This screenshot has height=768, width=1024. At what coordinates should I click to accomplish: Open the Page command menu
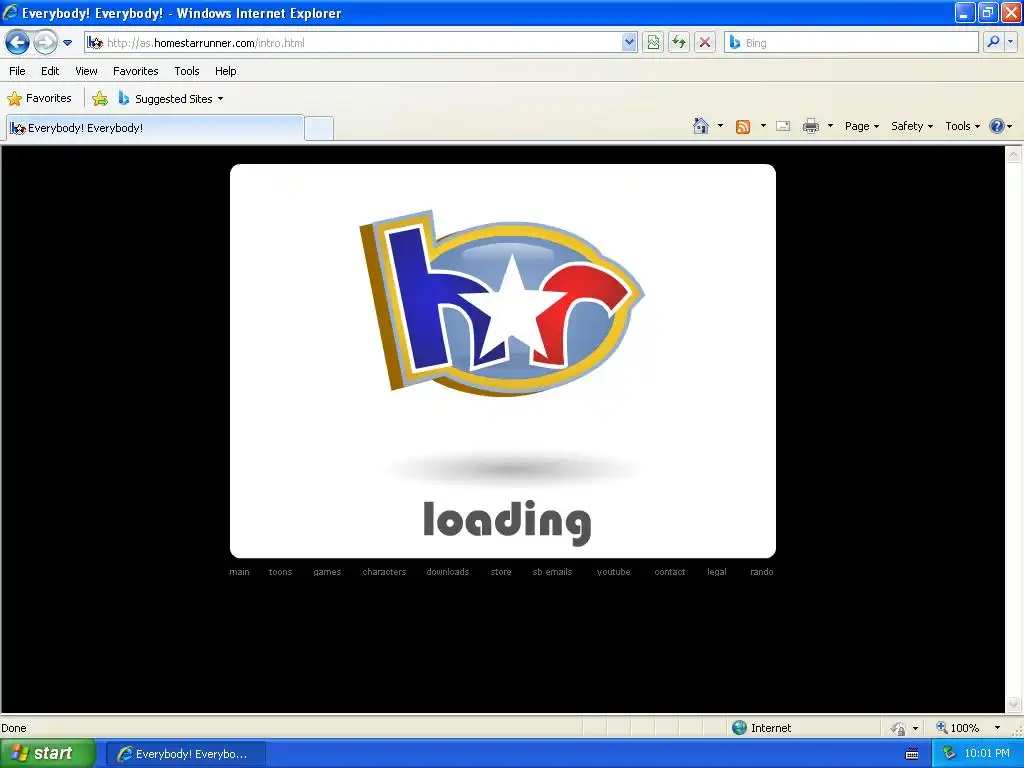861,126
